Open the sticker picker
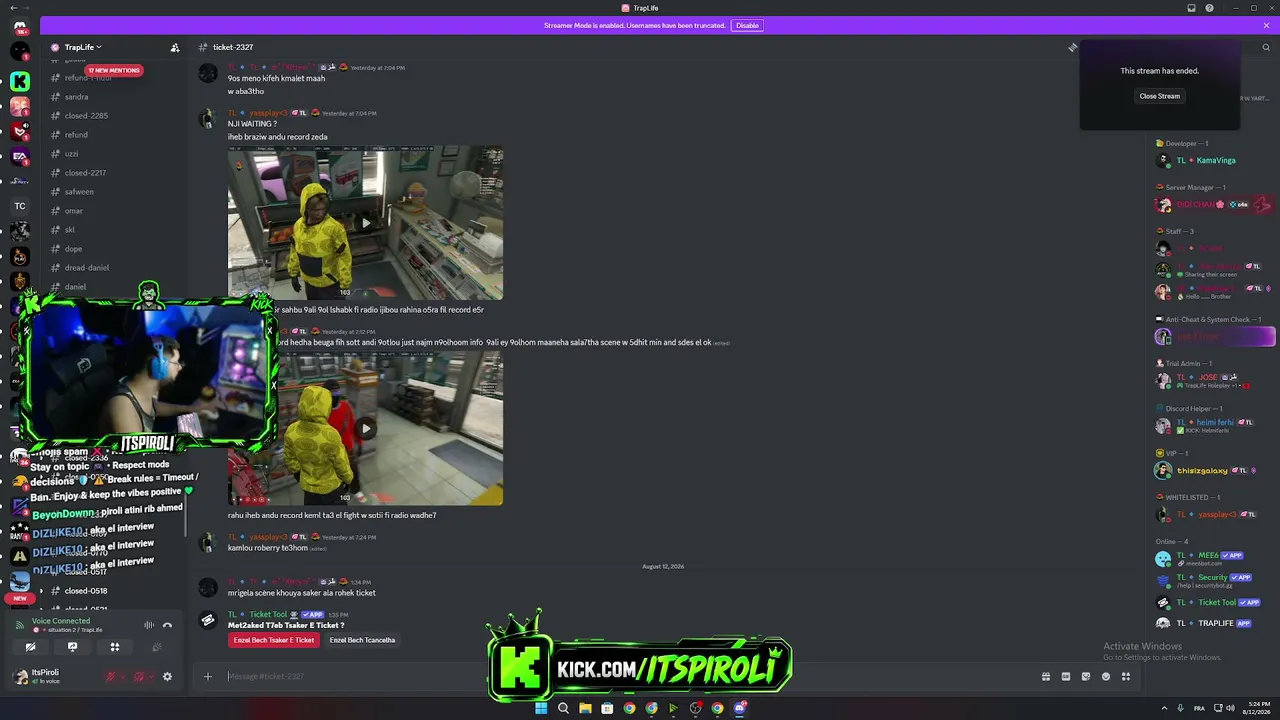The width and height of the screenshot is (1280, 720). point(1086,676)
